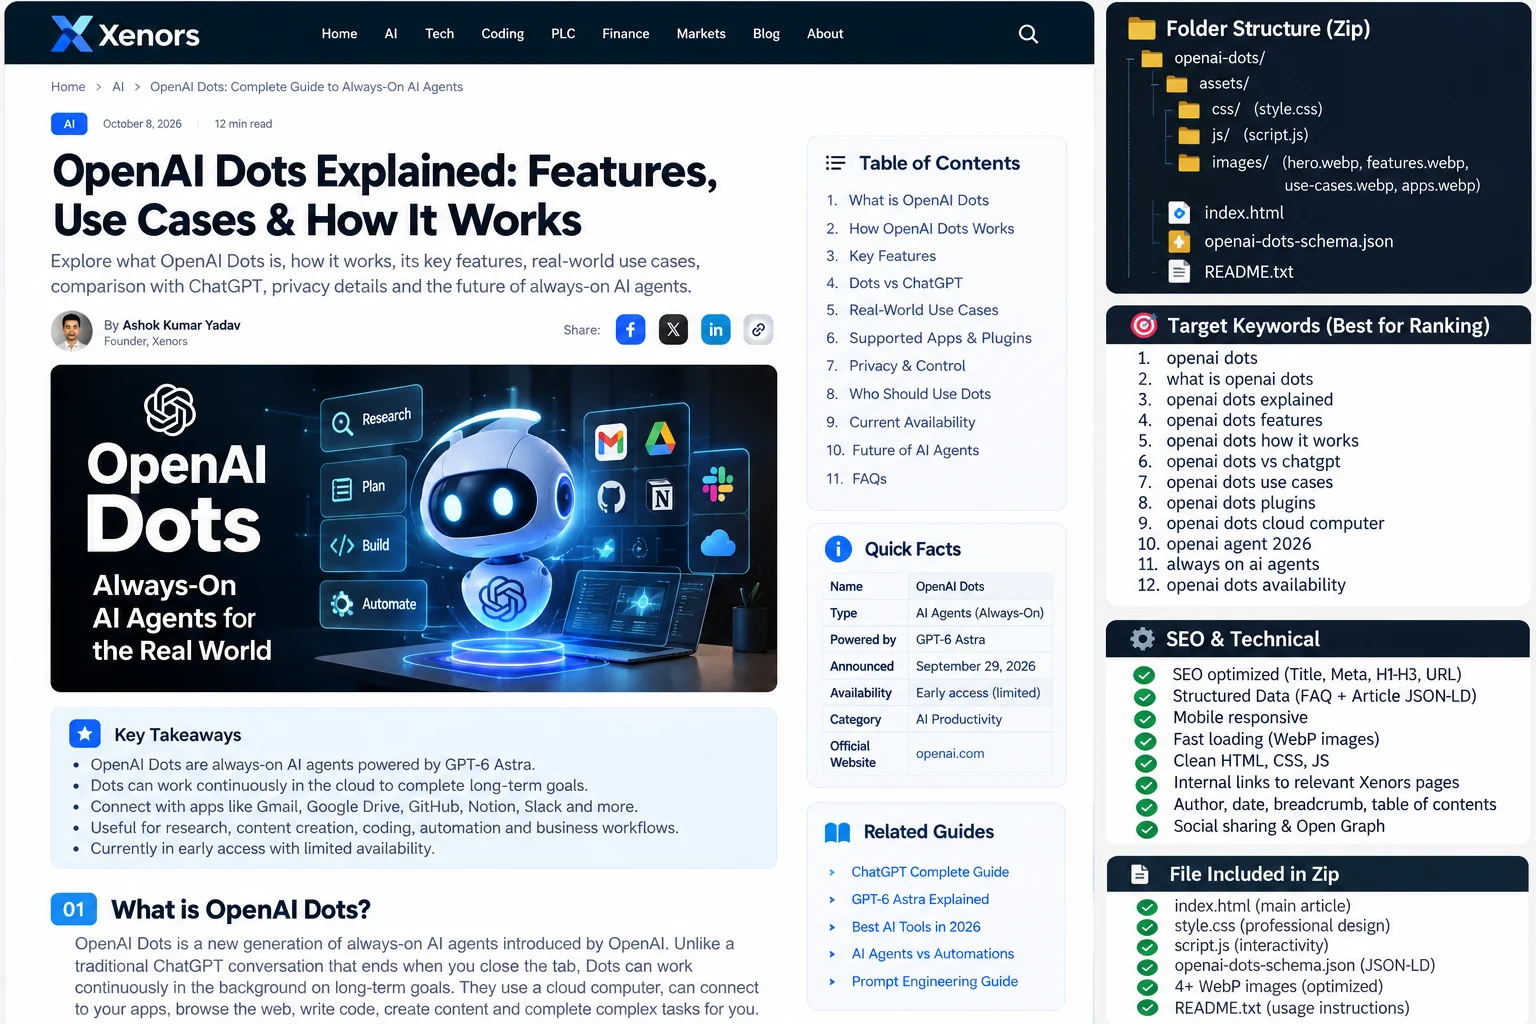
Task: Share article on Facebook
Action: (630, 330)
